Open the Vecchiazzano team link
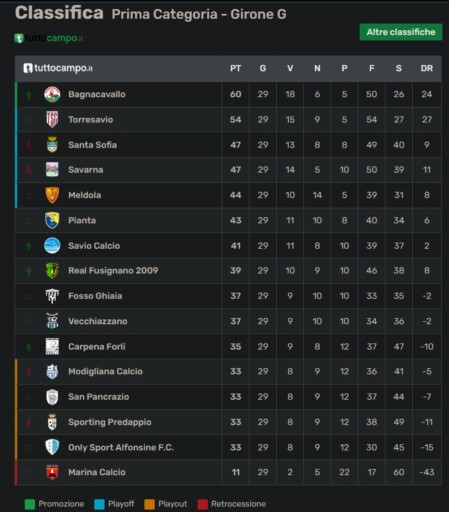449x512 pixels. point(98,321)
